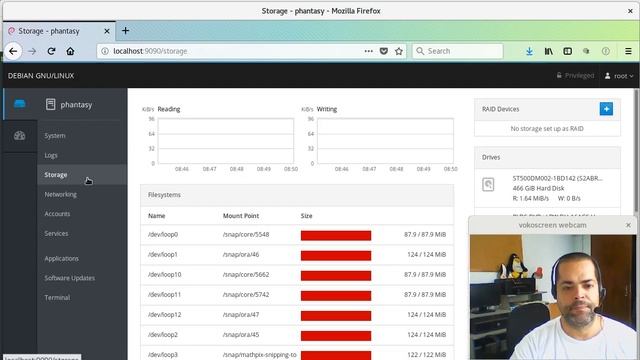Select Storage in the sidebar
This screenshot has width=640, height=360.
click(x=82, y=175)
